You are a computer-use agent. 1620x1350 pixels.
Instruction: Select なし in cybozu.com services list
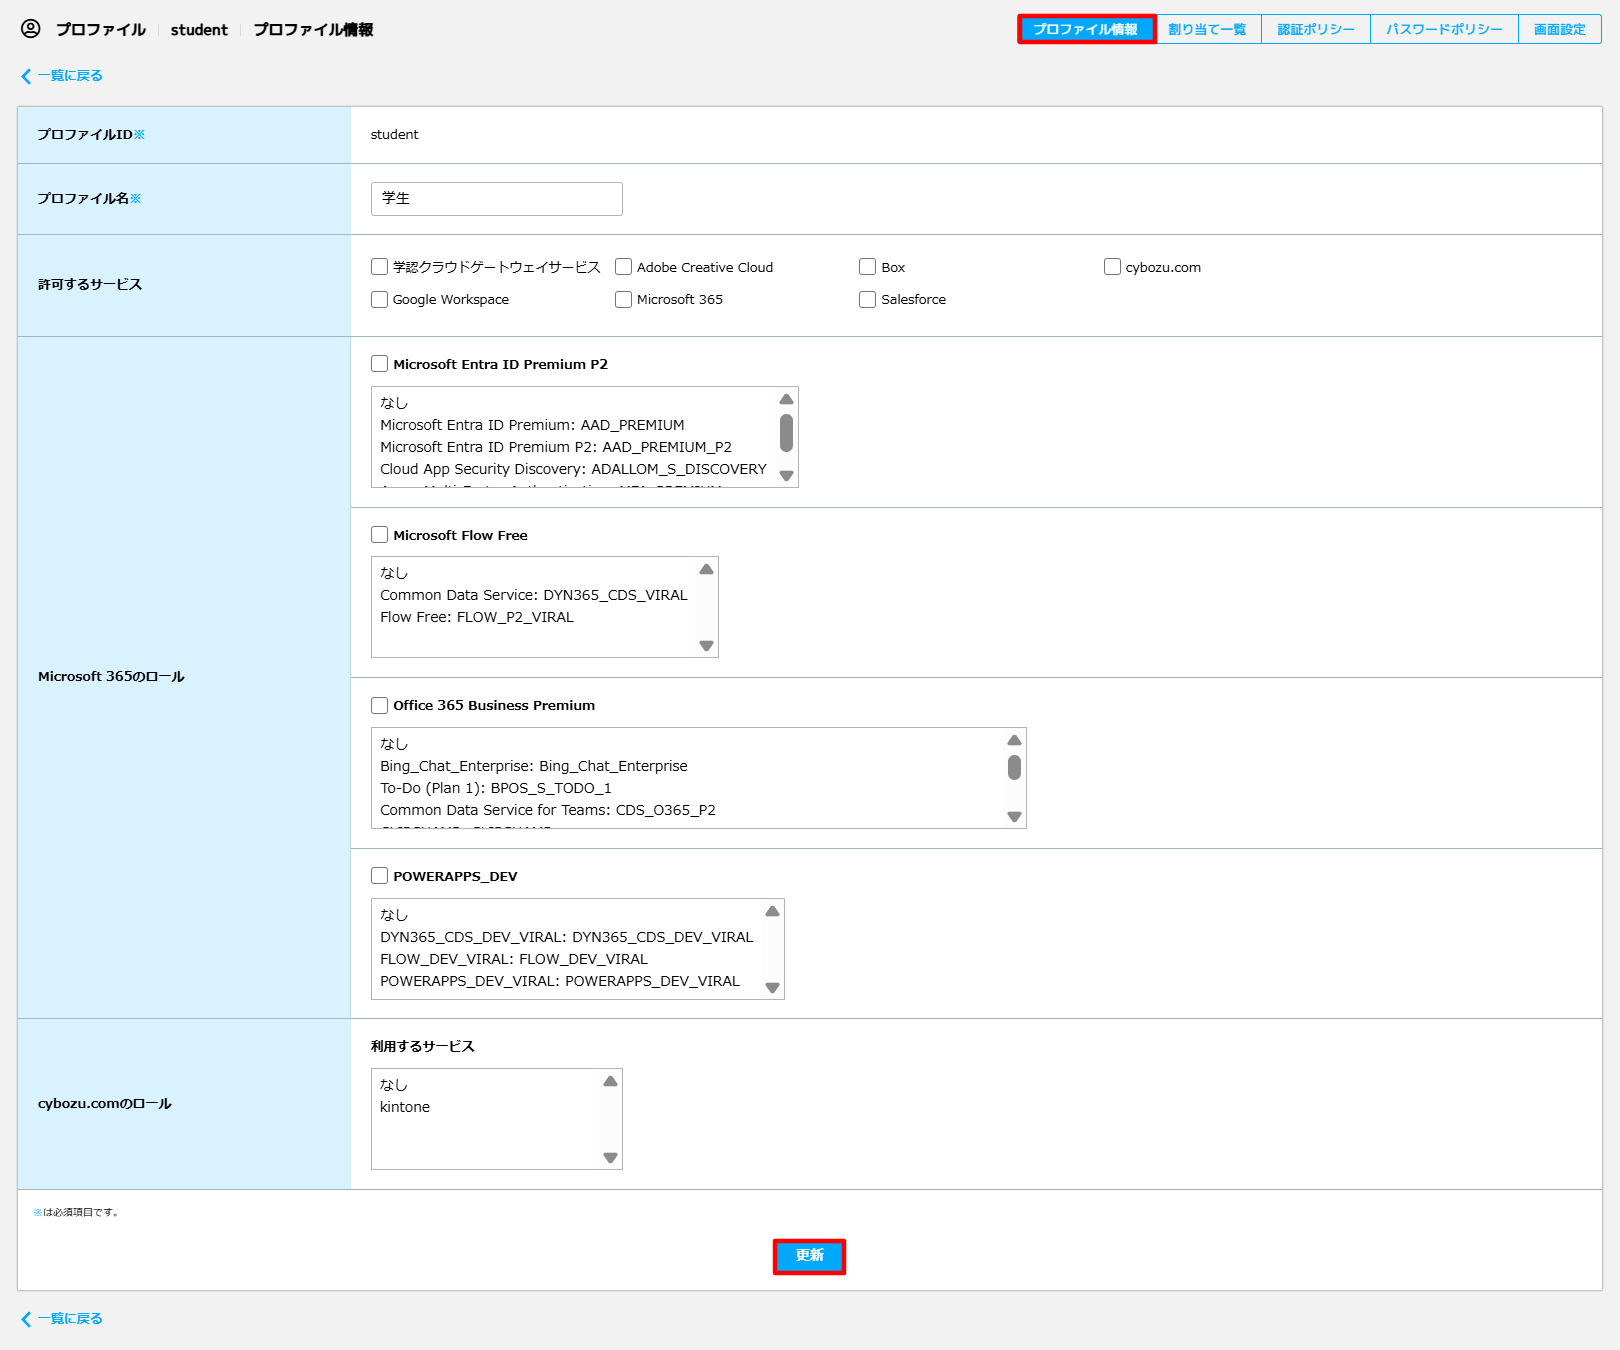[394, 1085]
